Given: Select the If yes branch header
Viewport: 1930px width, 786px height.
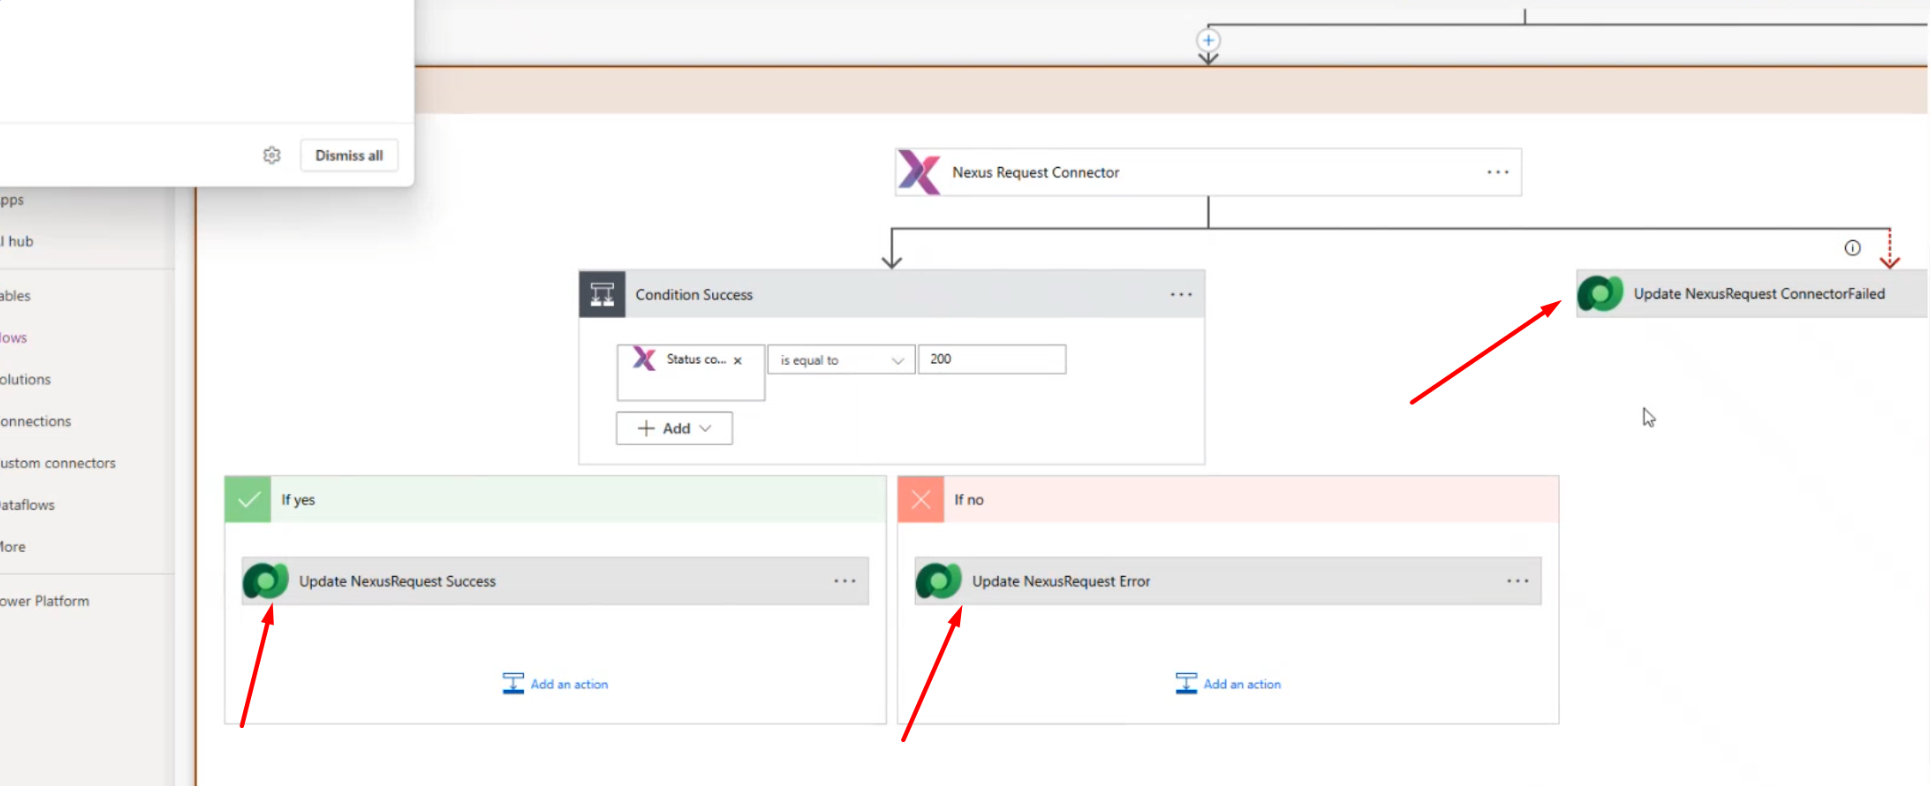Looking at the screenshot, I should click(555, 499).
